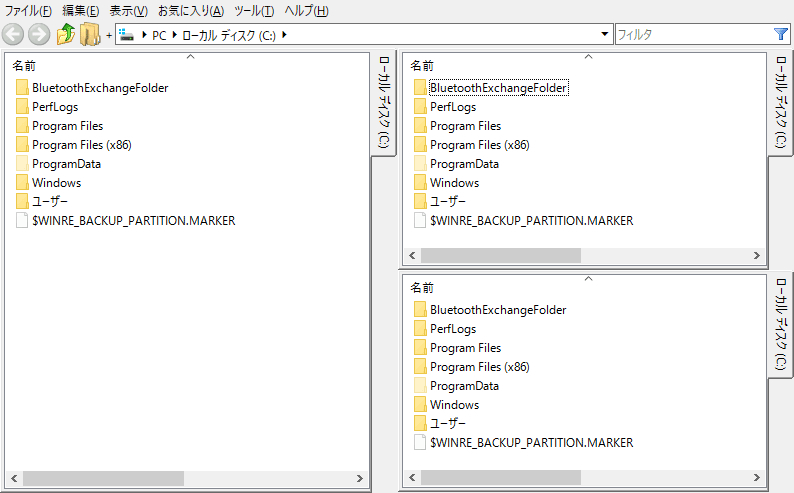Select Program Files (x86) name in bottom-right pane
Screen dimensions: 794x493
coord(480,367)
